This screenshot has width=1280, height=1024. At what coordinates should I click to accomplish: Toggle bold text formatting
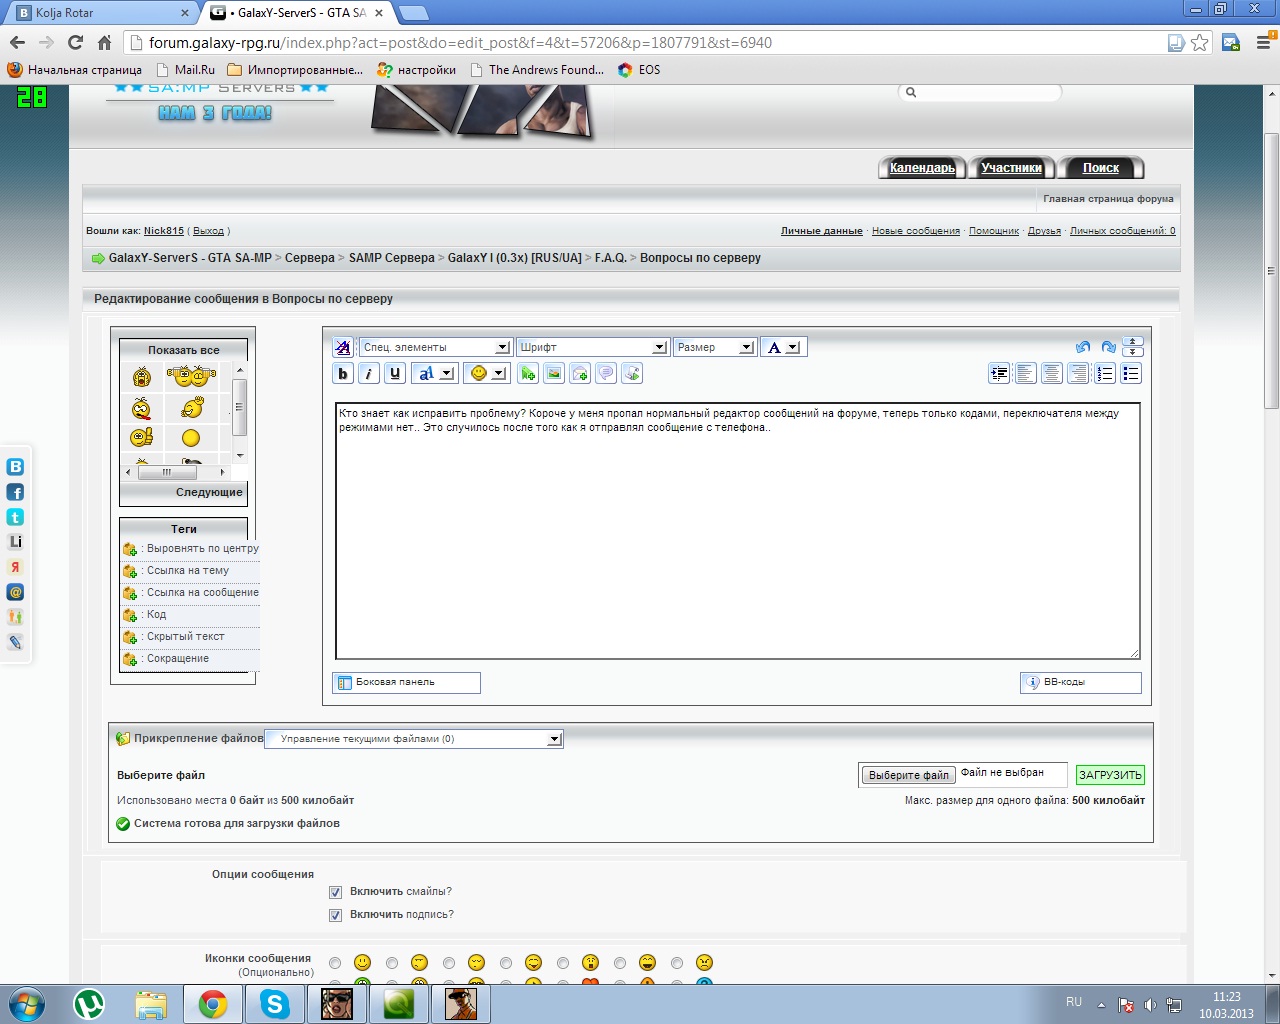pos(343,374)
